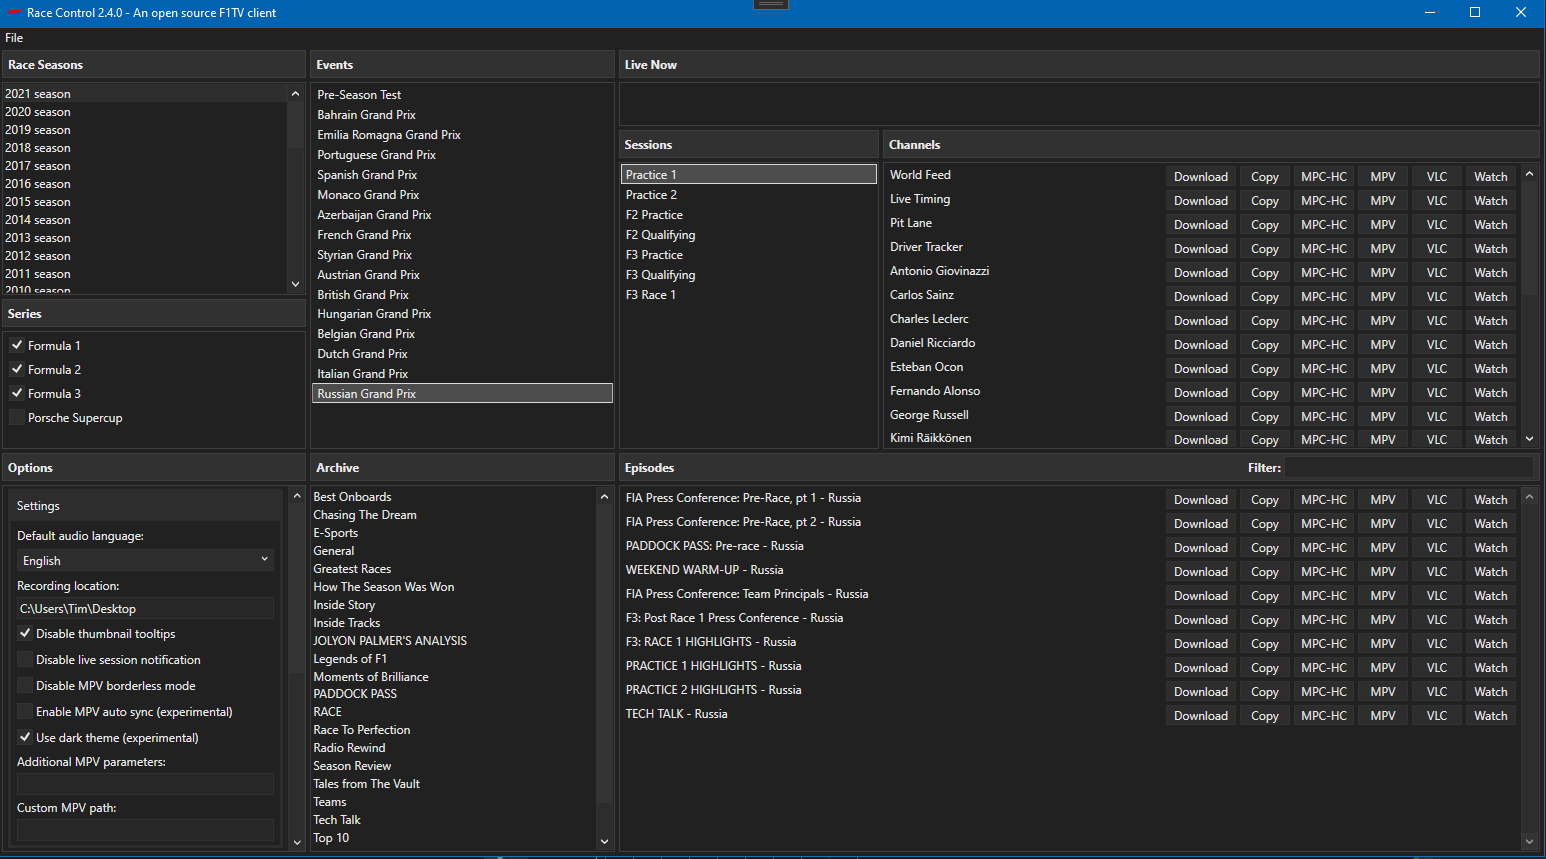Select the 2017 season
The width and height of the screenshot is (1546, 859).
point(145,166)
